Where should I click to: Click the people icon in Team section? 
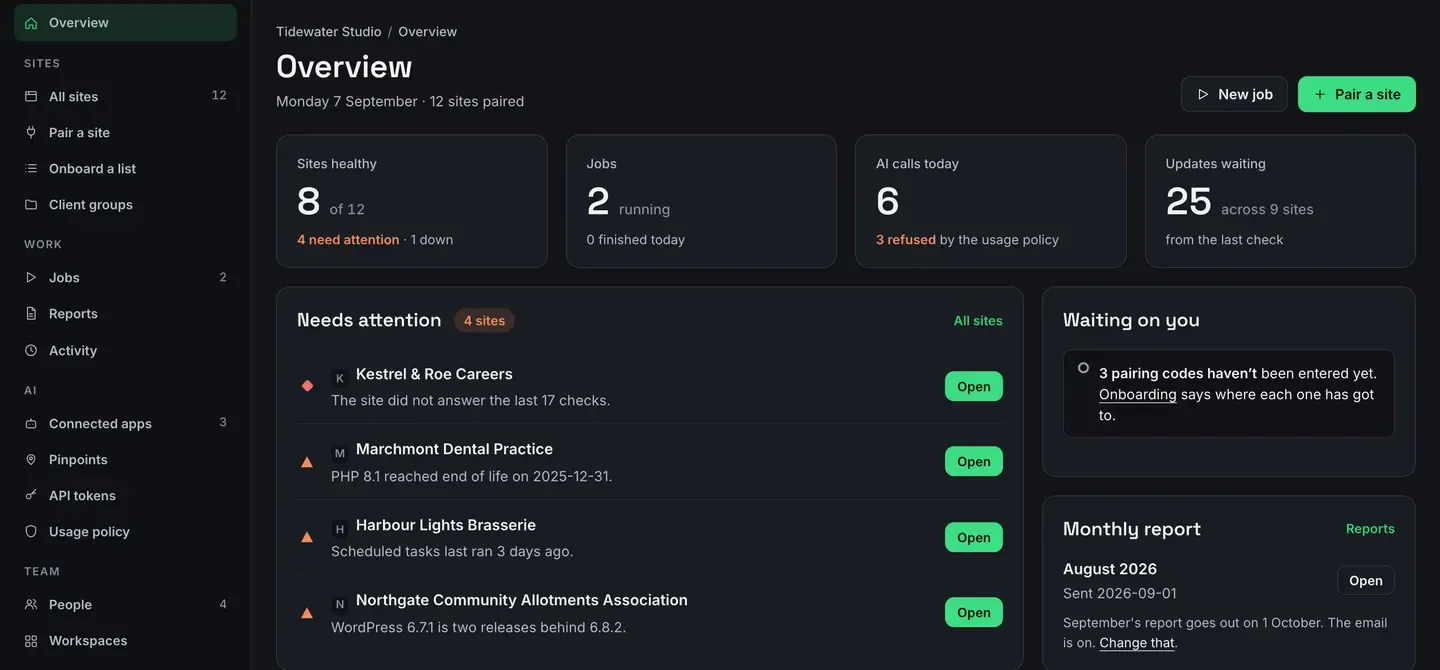tap(31, 605)
